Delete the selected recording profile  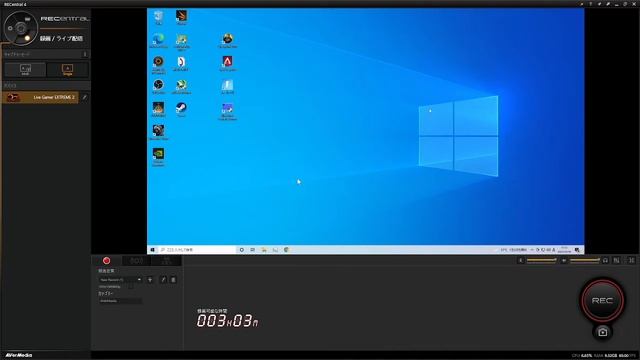click(x=173, y=280)
